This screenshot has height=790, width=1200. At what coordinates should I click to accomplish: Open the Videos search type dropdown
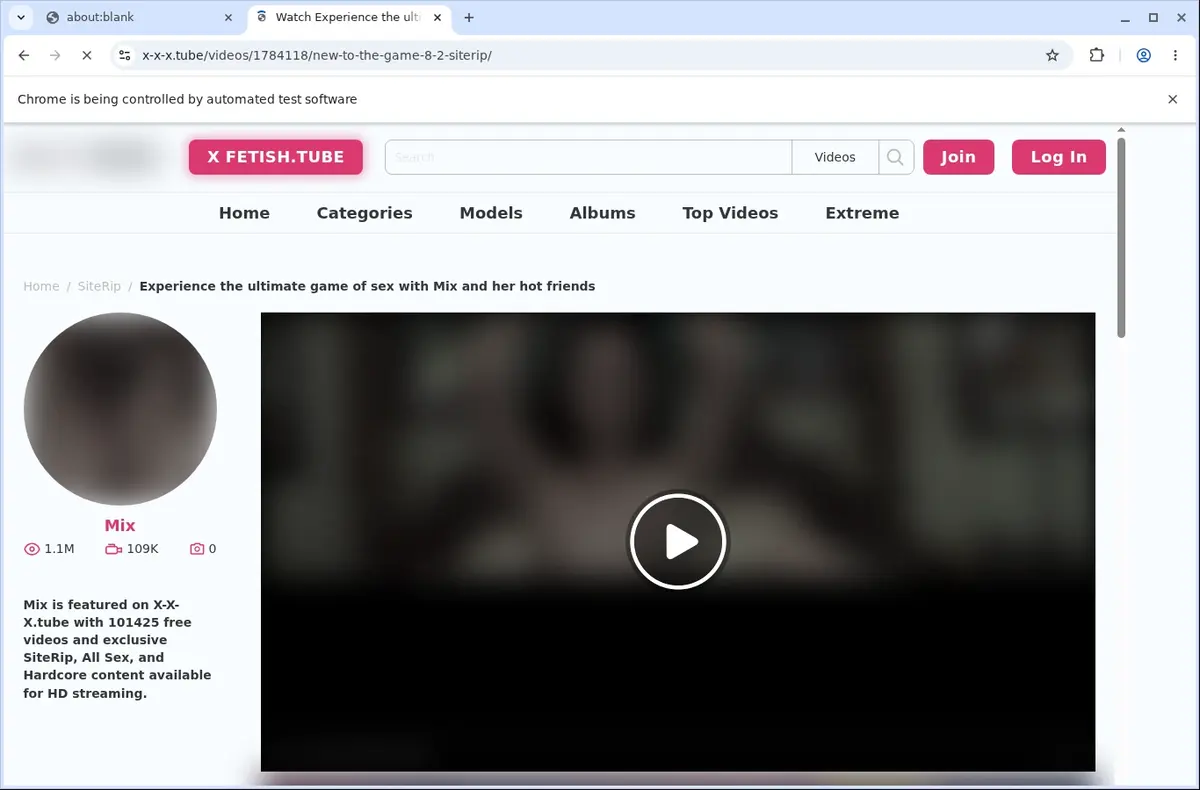835,157
